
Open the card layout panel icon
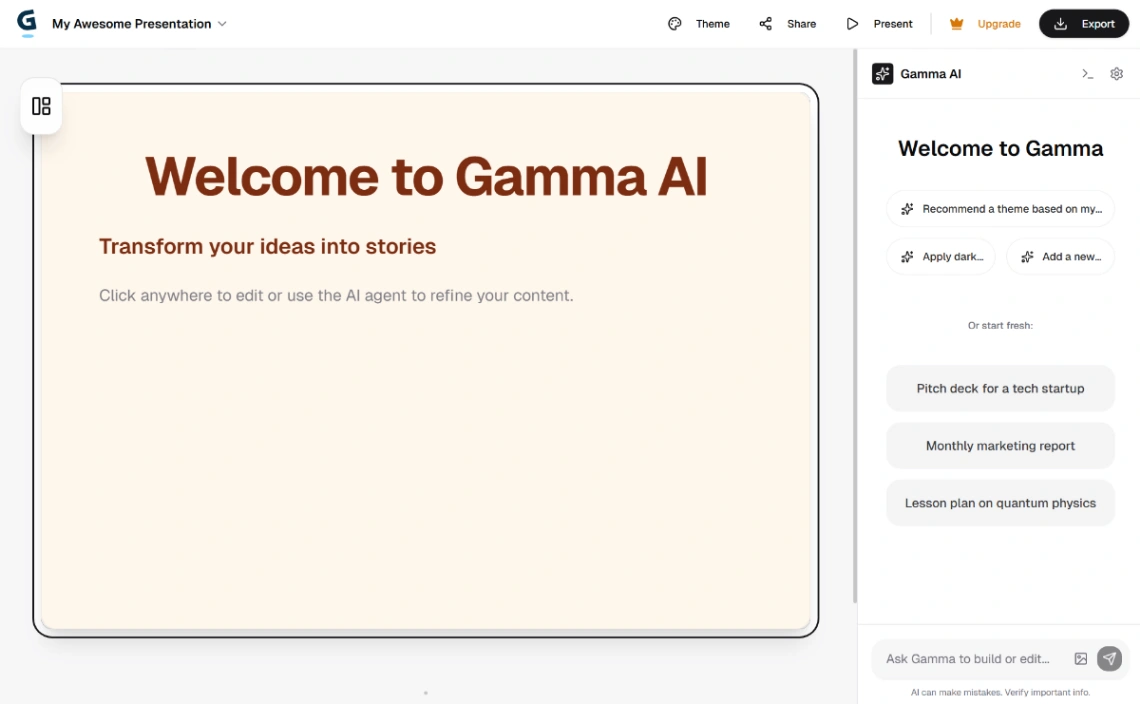click(41, 106)
